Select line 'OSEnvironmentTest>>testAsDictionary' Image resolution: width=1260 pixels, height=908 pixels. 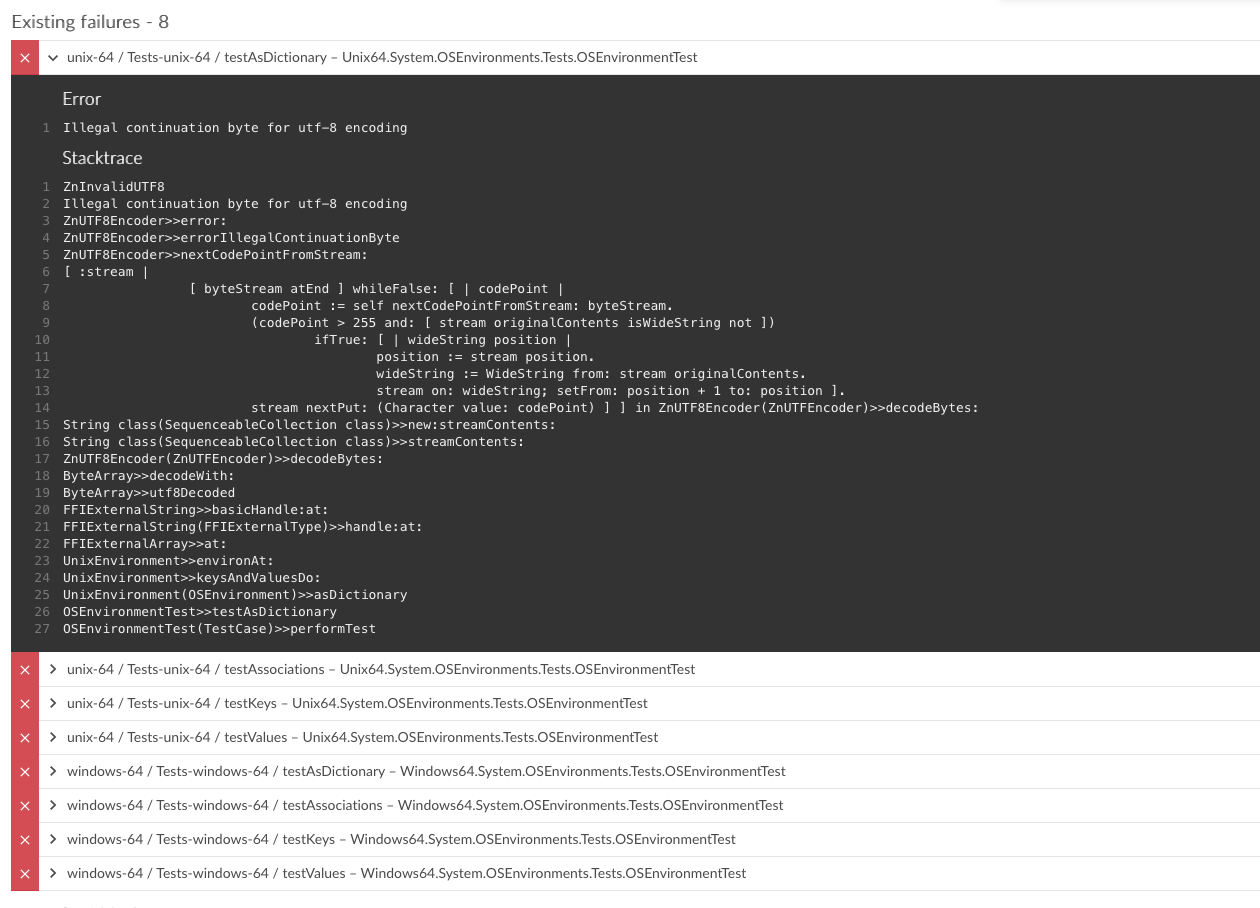tap(200, 612)
